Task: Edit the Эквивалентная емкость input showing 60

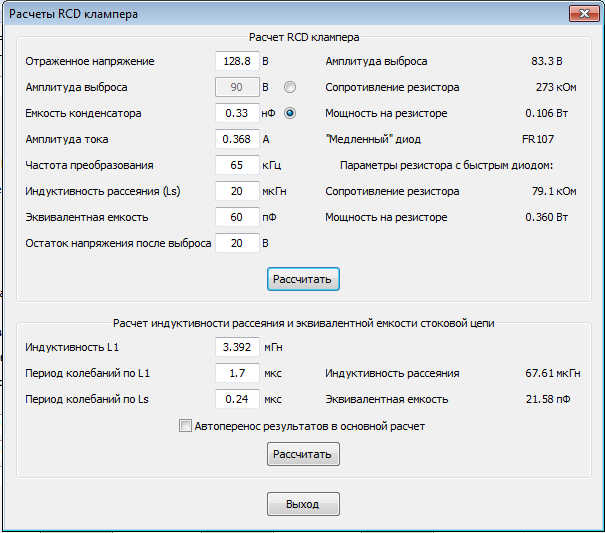Action: [x=237, y=217]
